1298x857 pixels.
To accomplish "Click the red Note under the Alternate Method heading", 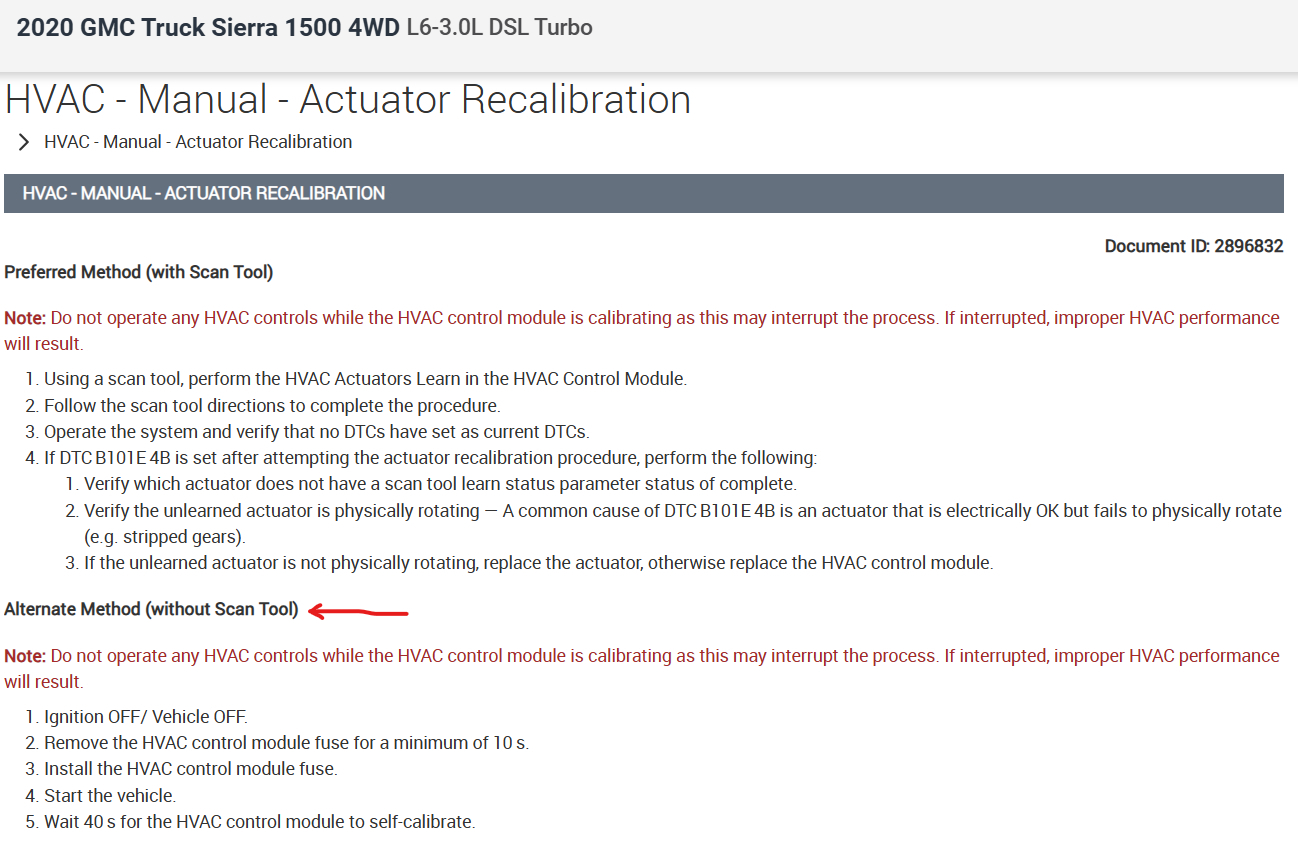I will (x=642, y=669).
